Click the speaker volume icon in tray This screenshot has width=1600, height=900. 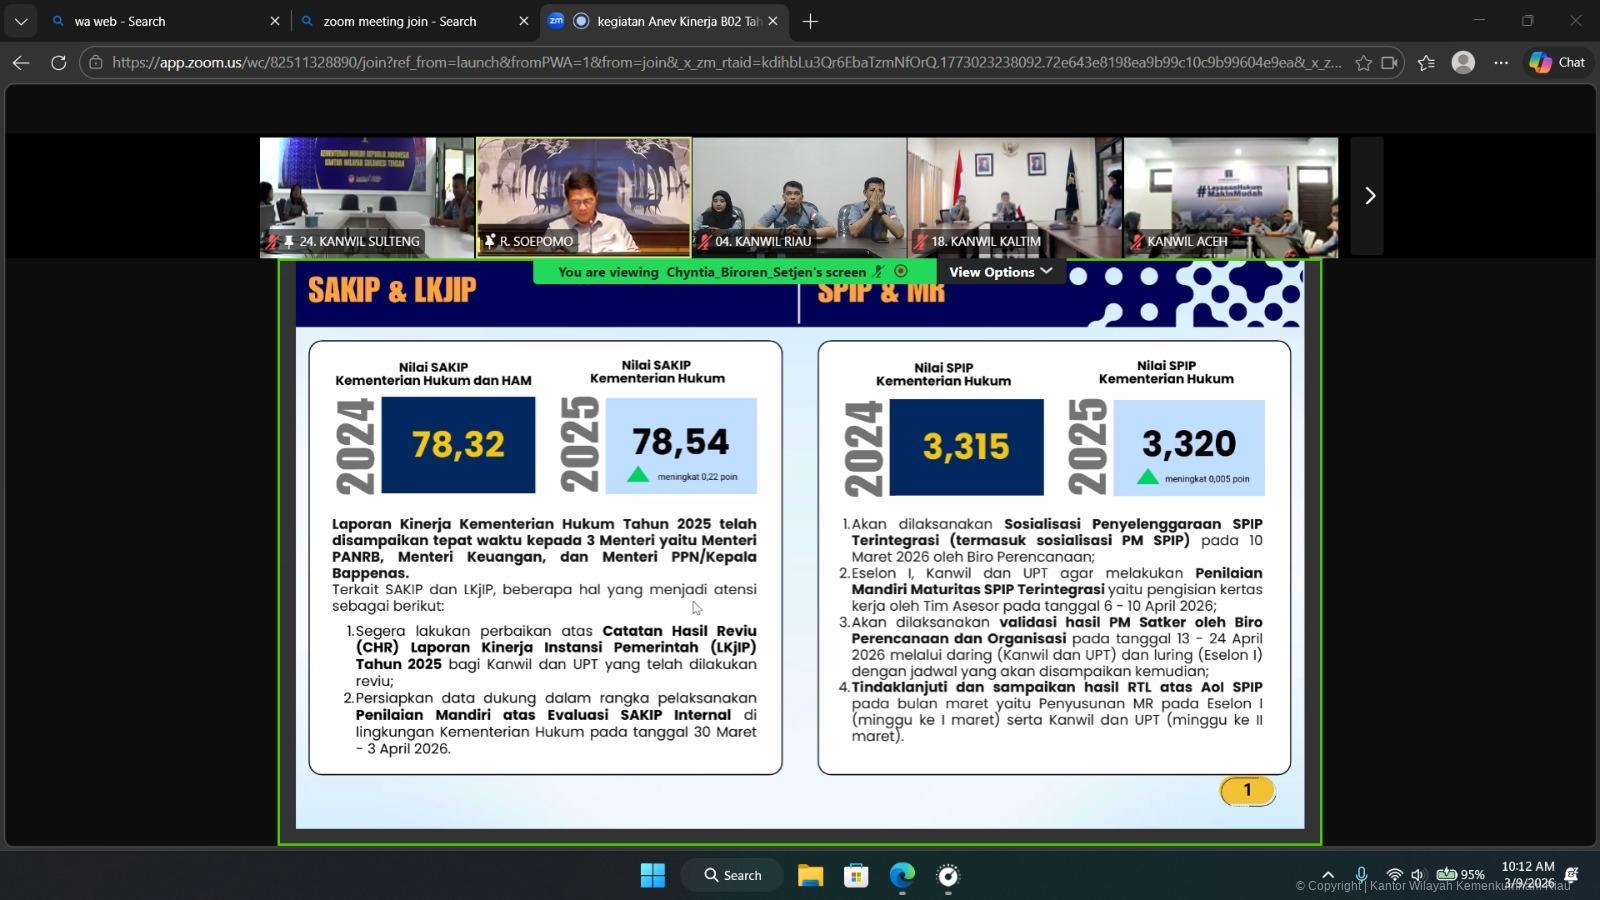1417,875
